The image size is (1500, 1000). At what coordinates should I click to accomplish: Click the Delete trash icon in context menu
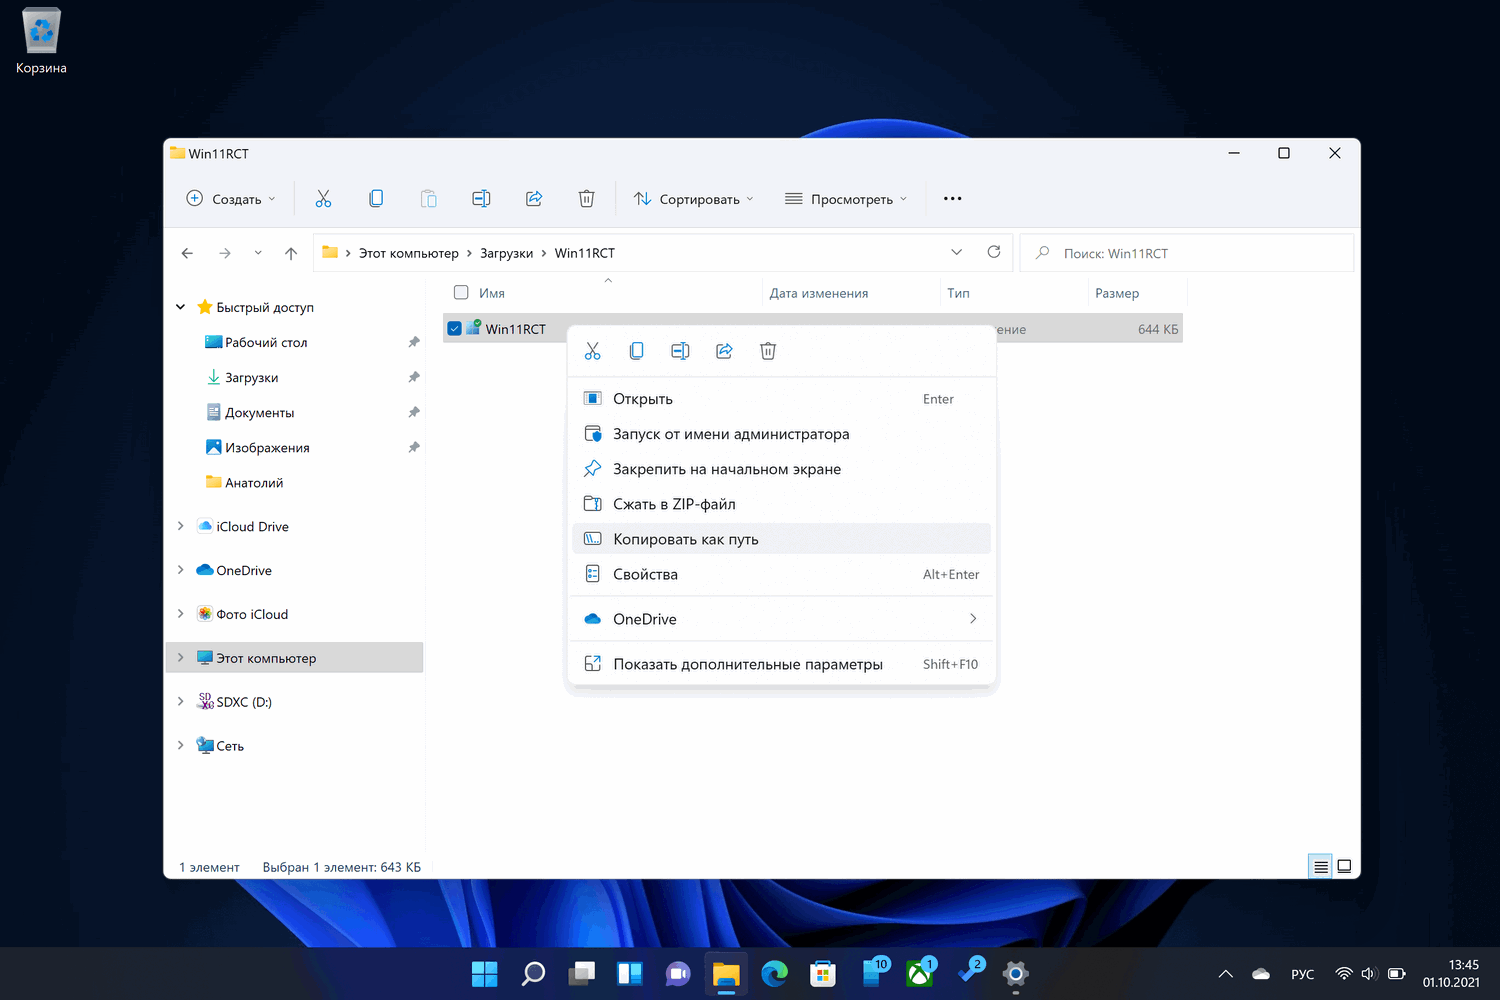[768, 351]
